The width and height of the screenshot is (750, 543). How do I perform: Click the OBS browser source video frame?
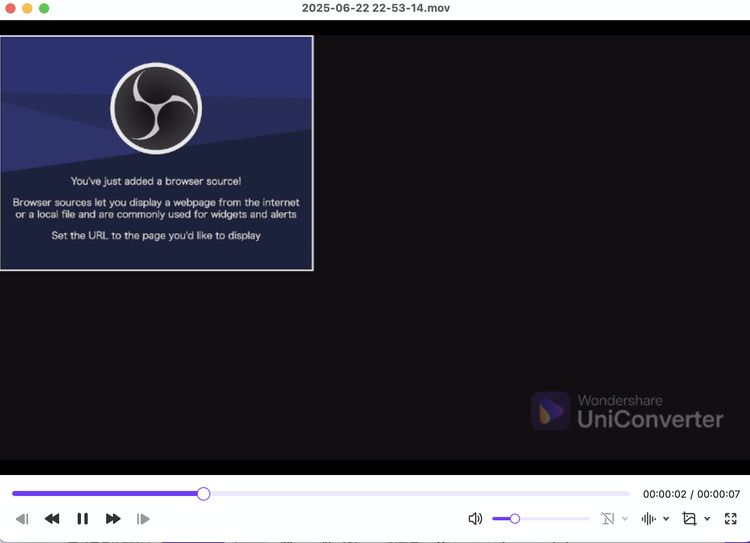(156, 153)
